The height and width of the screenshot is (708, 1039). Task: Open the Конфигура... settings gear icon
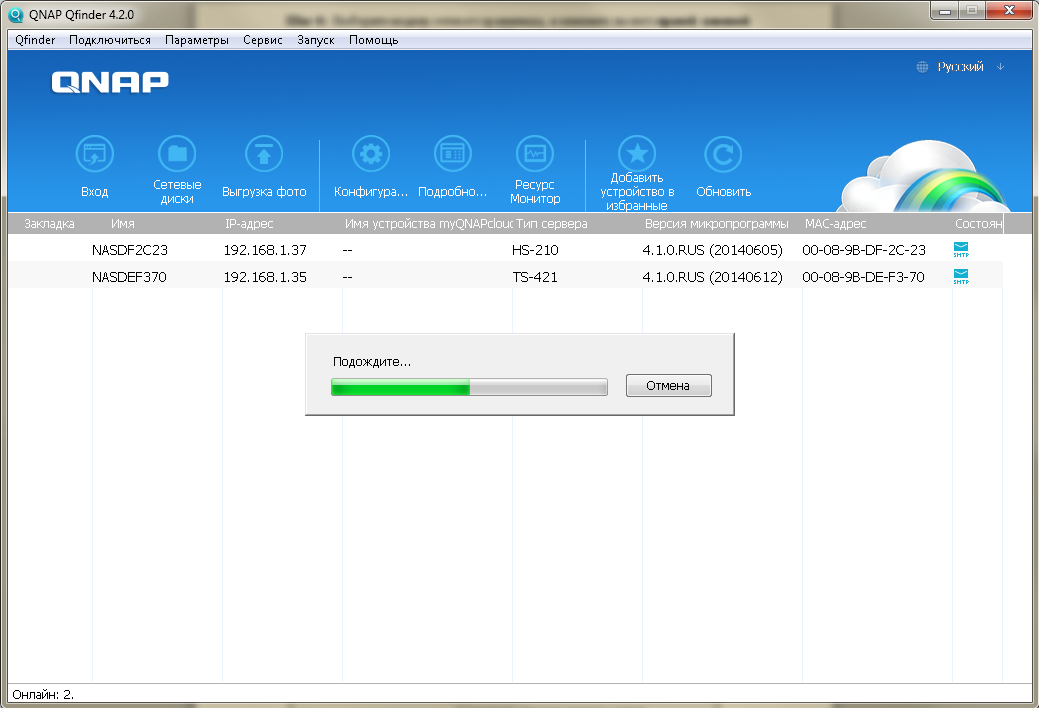(x=370, y=154)
